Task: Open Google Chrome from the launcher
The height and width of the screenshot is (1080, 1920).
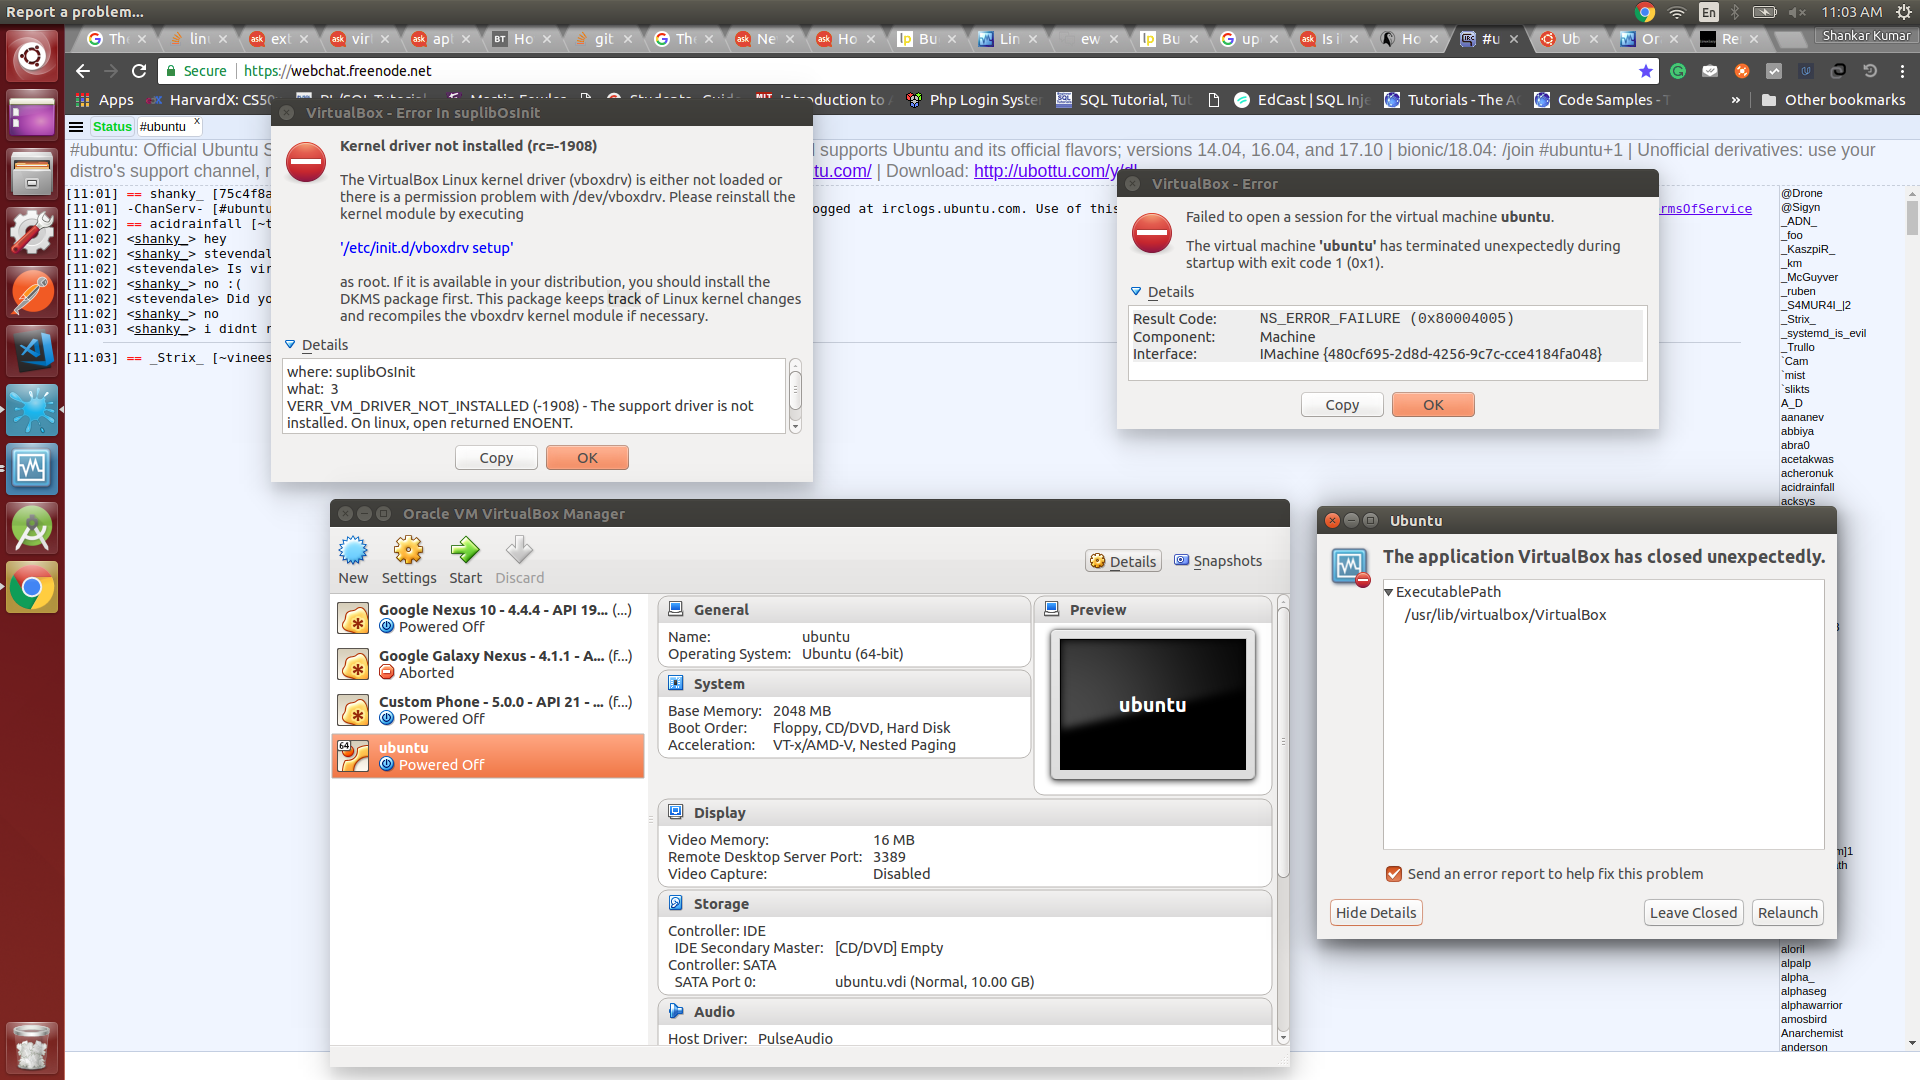Action: click(32, 587)
